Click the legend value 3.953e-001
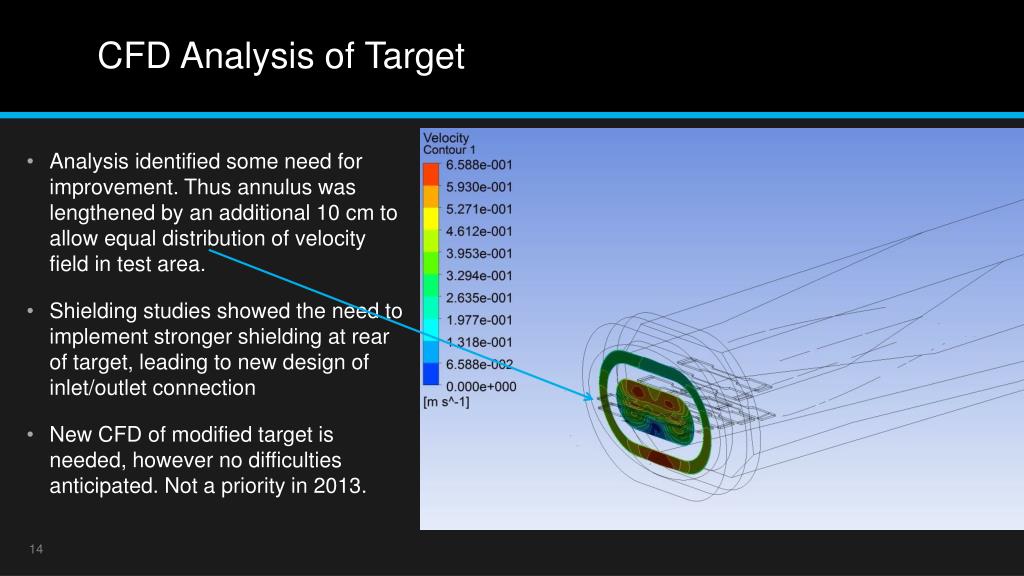This screenshot has height=576, width=1024. (x=479, y=254)
